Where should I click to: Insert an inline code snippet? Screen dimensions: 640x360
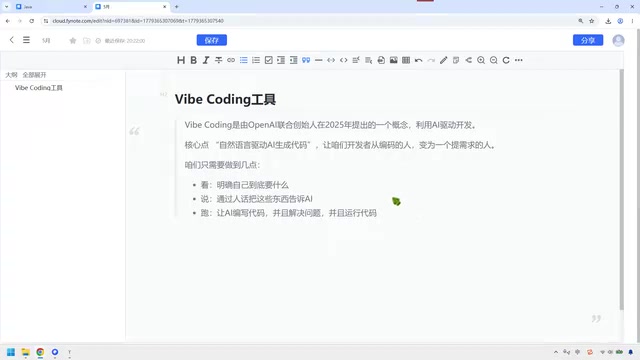pyautogui.click(x=331, y=60)
